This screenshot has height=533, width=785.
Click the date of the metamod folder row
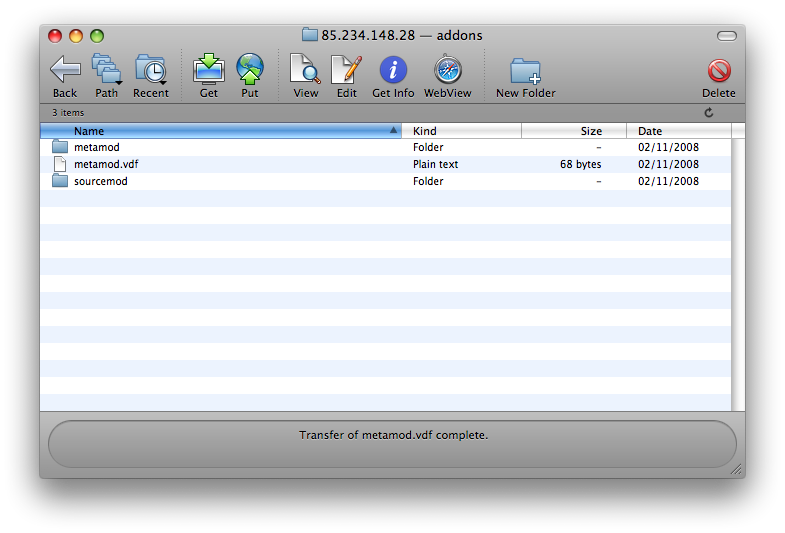(668, 147)
